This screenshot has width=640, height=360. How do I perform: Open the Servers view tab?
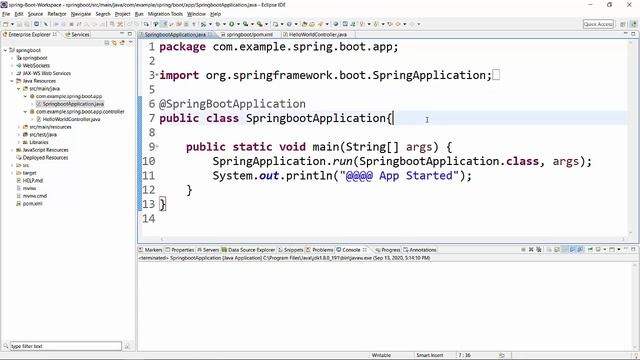click(208, 250)
